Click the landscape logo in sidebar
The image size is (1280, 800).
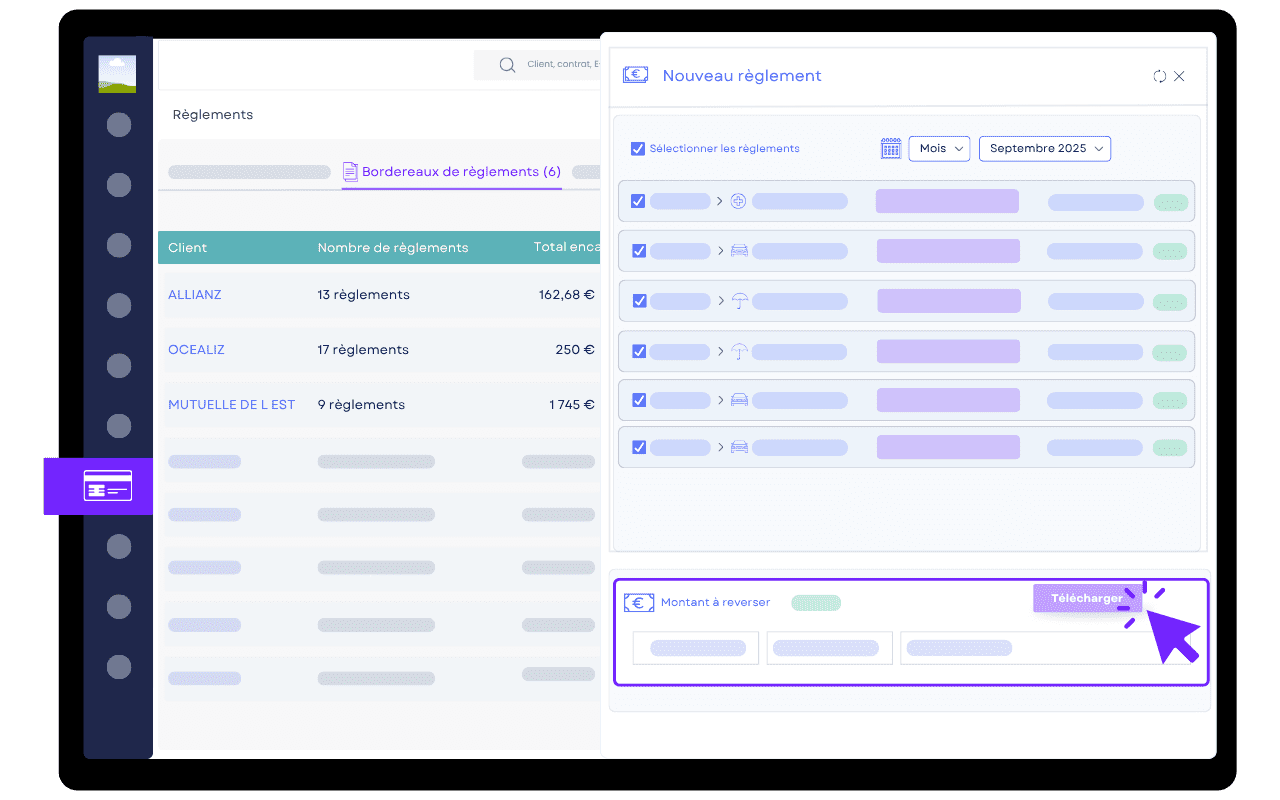click(x=117, y=75)
